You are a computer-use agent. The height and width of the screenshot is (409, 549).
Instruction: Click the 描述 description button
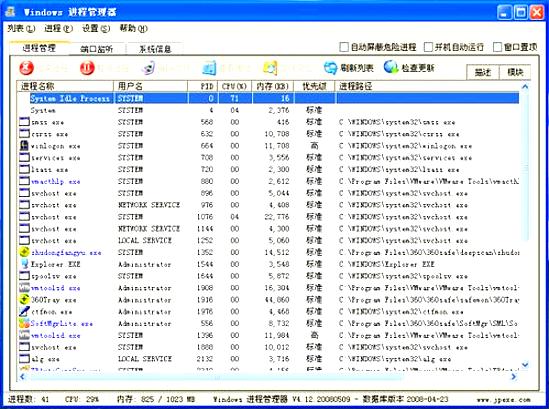483,72
